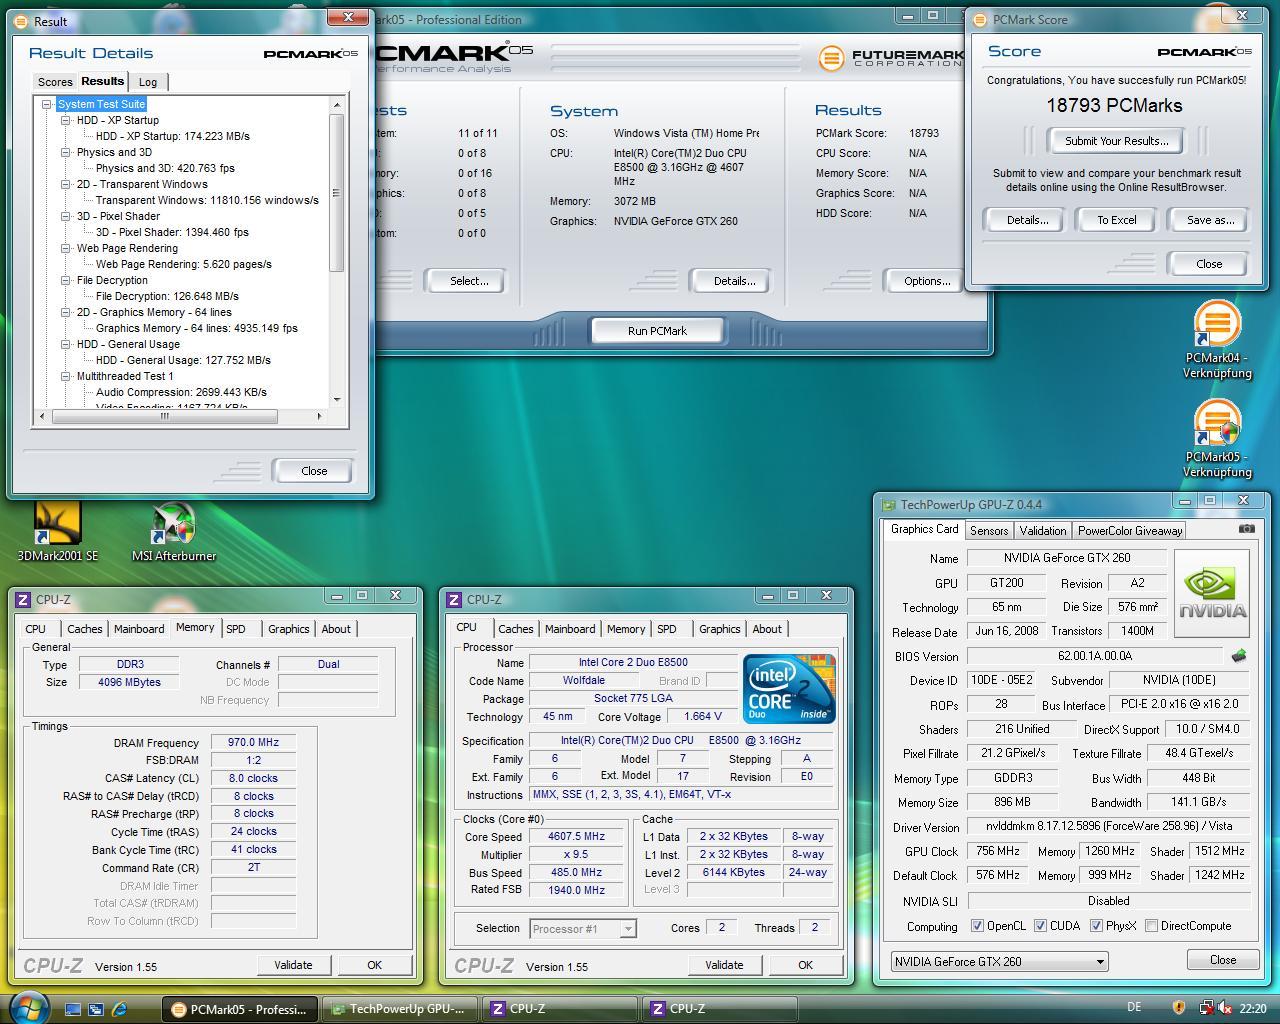
Task: Launch Internet Explorer from quick launch
Action: point(119,1009)
